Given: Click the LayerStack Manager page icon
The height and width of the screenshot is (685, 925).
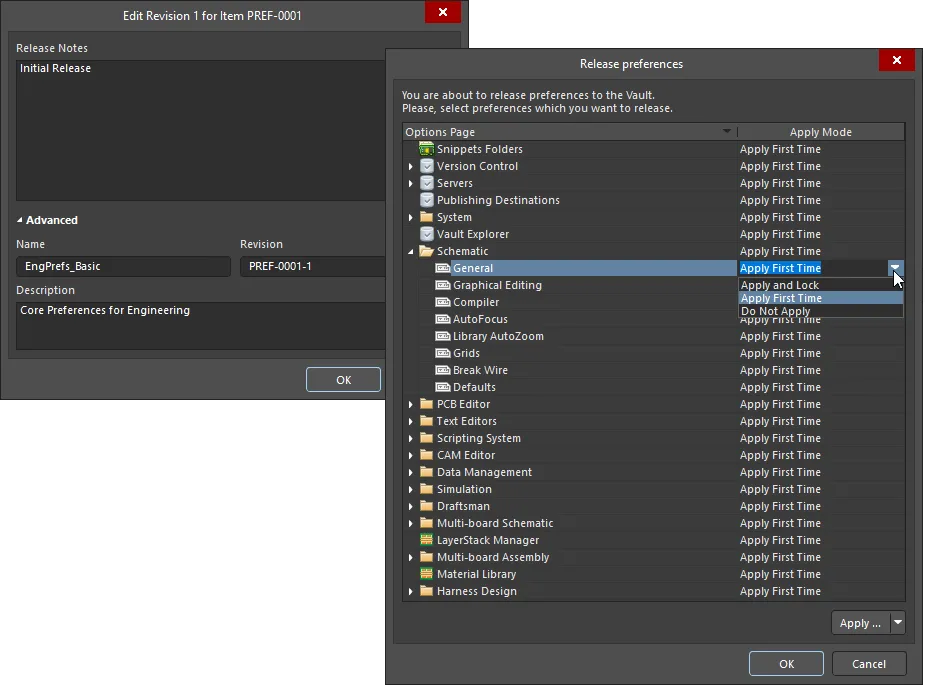Looking at the screenshot, I should (426, 540).
